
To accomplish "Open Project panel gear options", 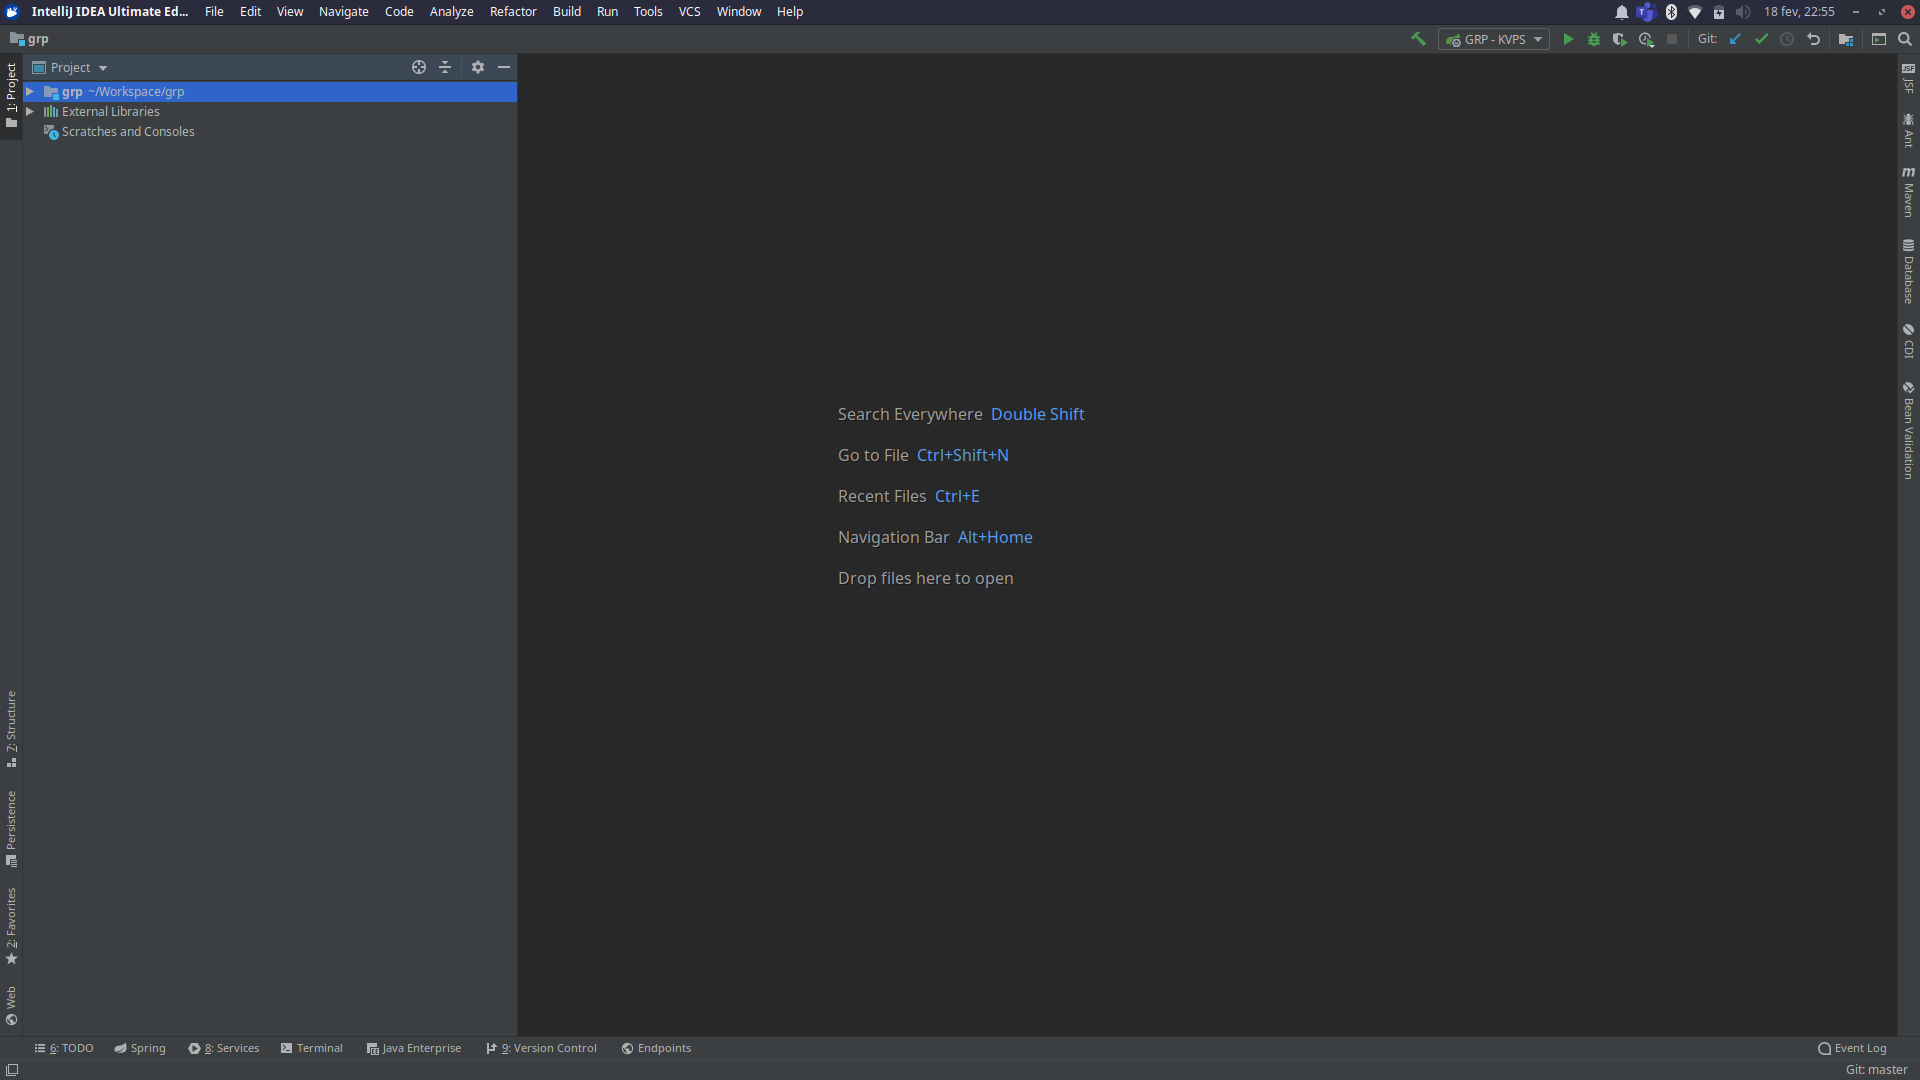I will [478, 67].
